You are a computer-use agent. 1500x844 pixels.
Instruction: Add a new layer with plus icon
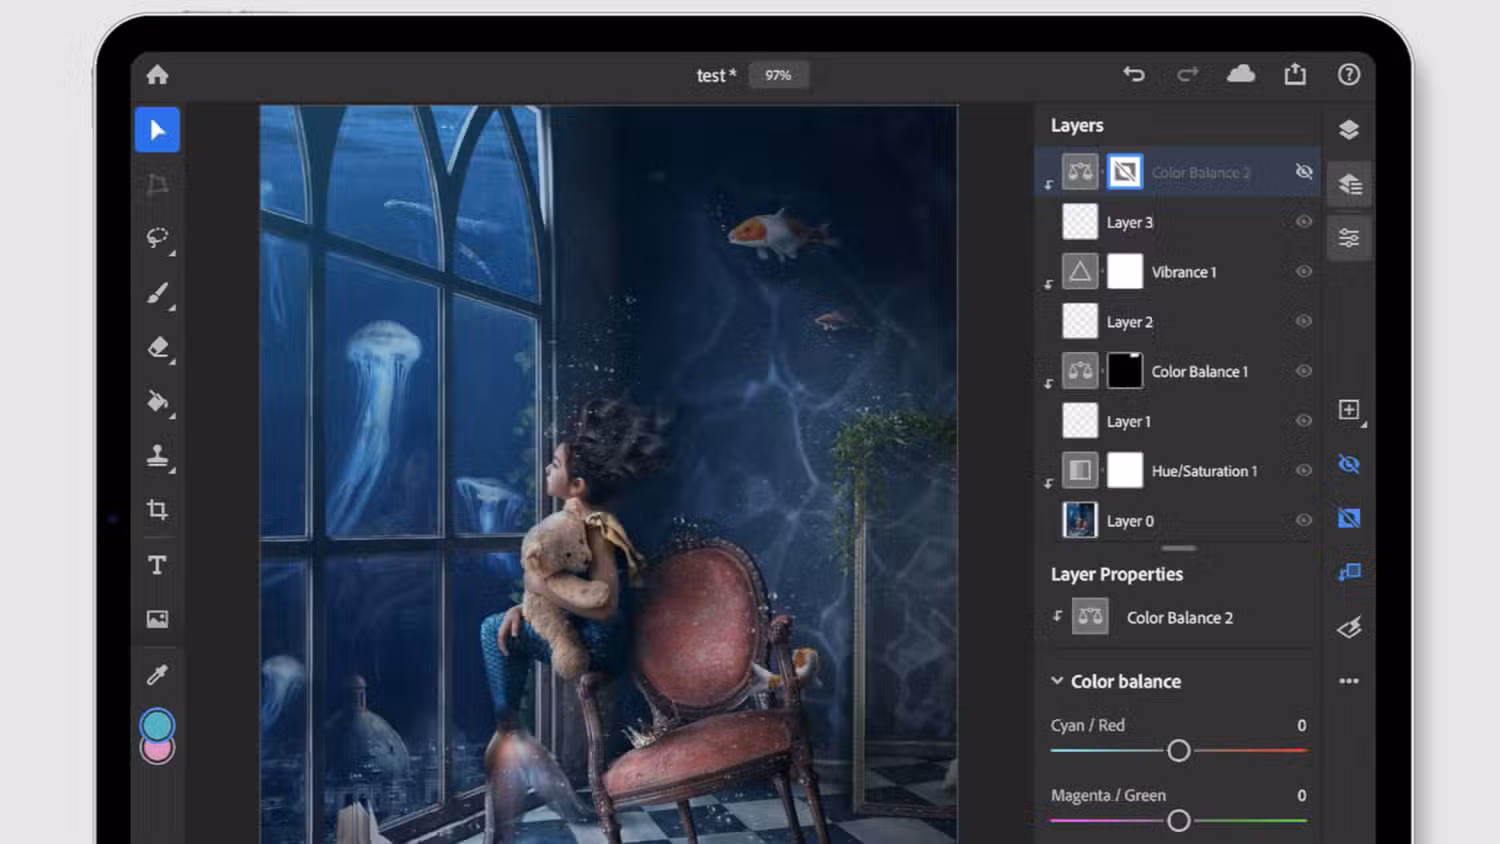click(x=1349, y=410)
